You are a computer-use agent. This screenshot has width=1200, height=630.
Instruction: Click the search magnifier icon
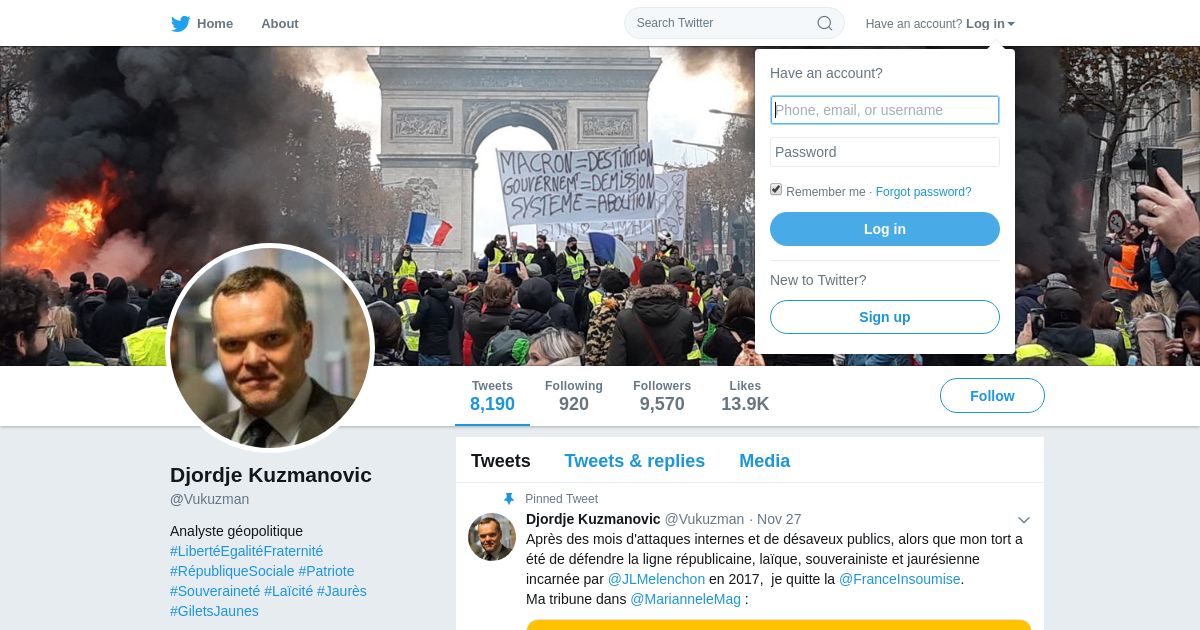click(x=825, y=23)
